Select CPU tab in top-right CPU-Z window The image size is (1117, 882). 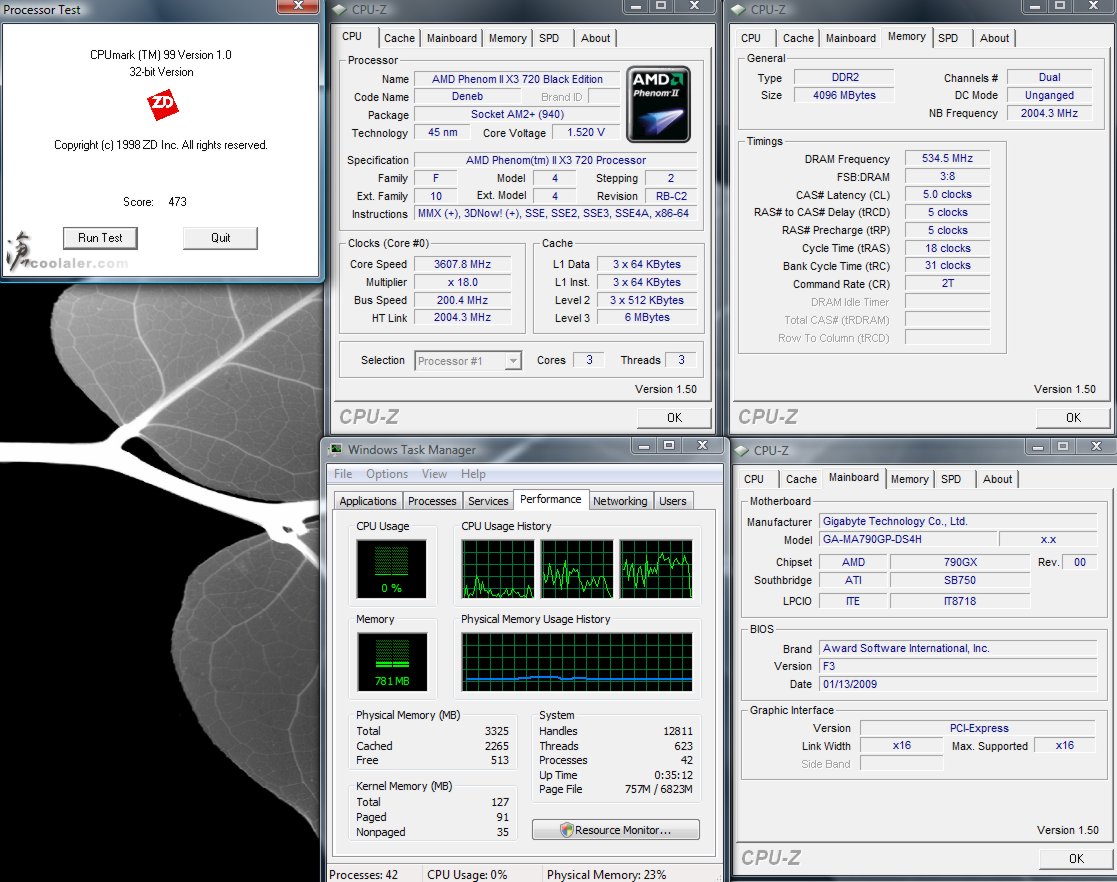click(751, 38)
